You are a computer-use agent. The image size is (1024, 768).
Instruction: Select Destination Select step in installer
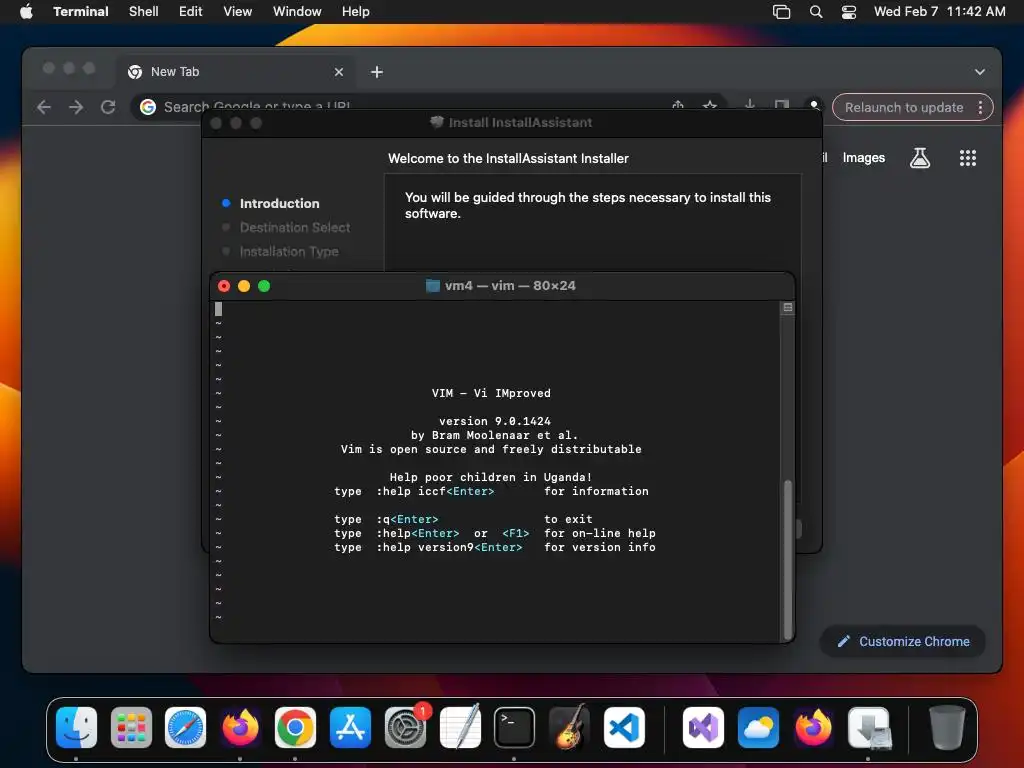coord(295,227)
